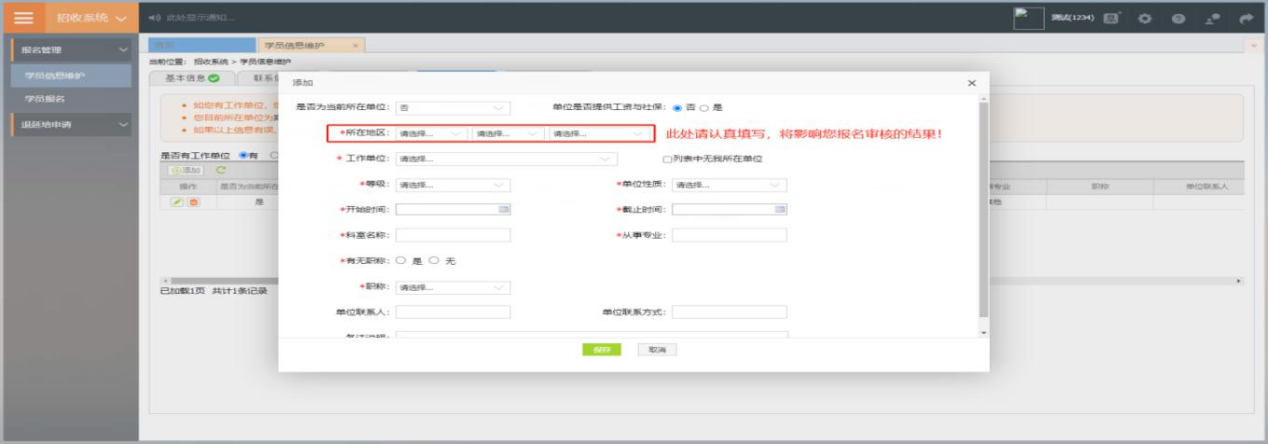The image size is (1268, 444).
Task: Open third 所在地区 dropdown
Action: [600, 133]
